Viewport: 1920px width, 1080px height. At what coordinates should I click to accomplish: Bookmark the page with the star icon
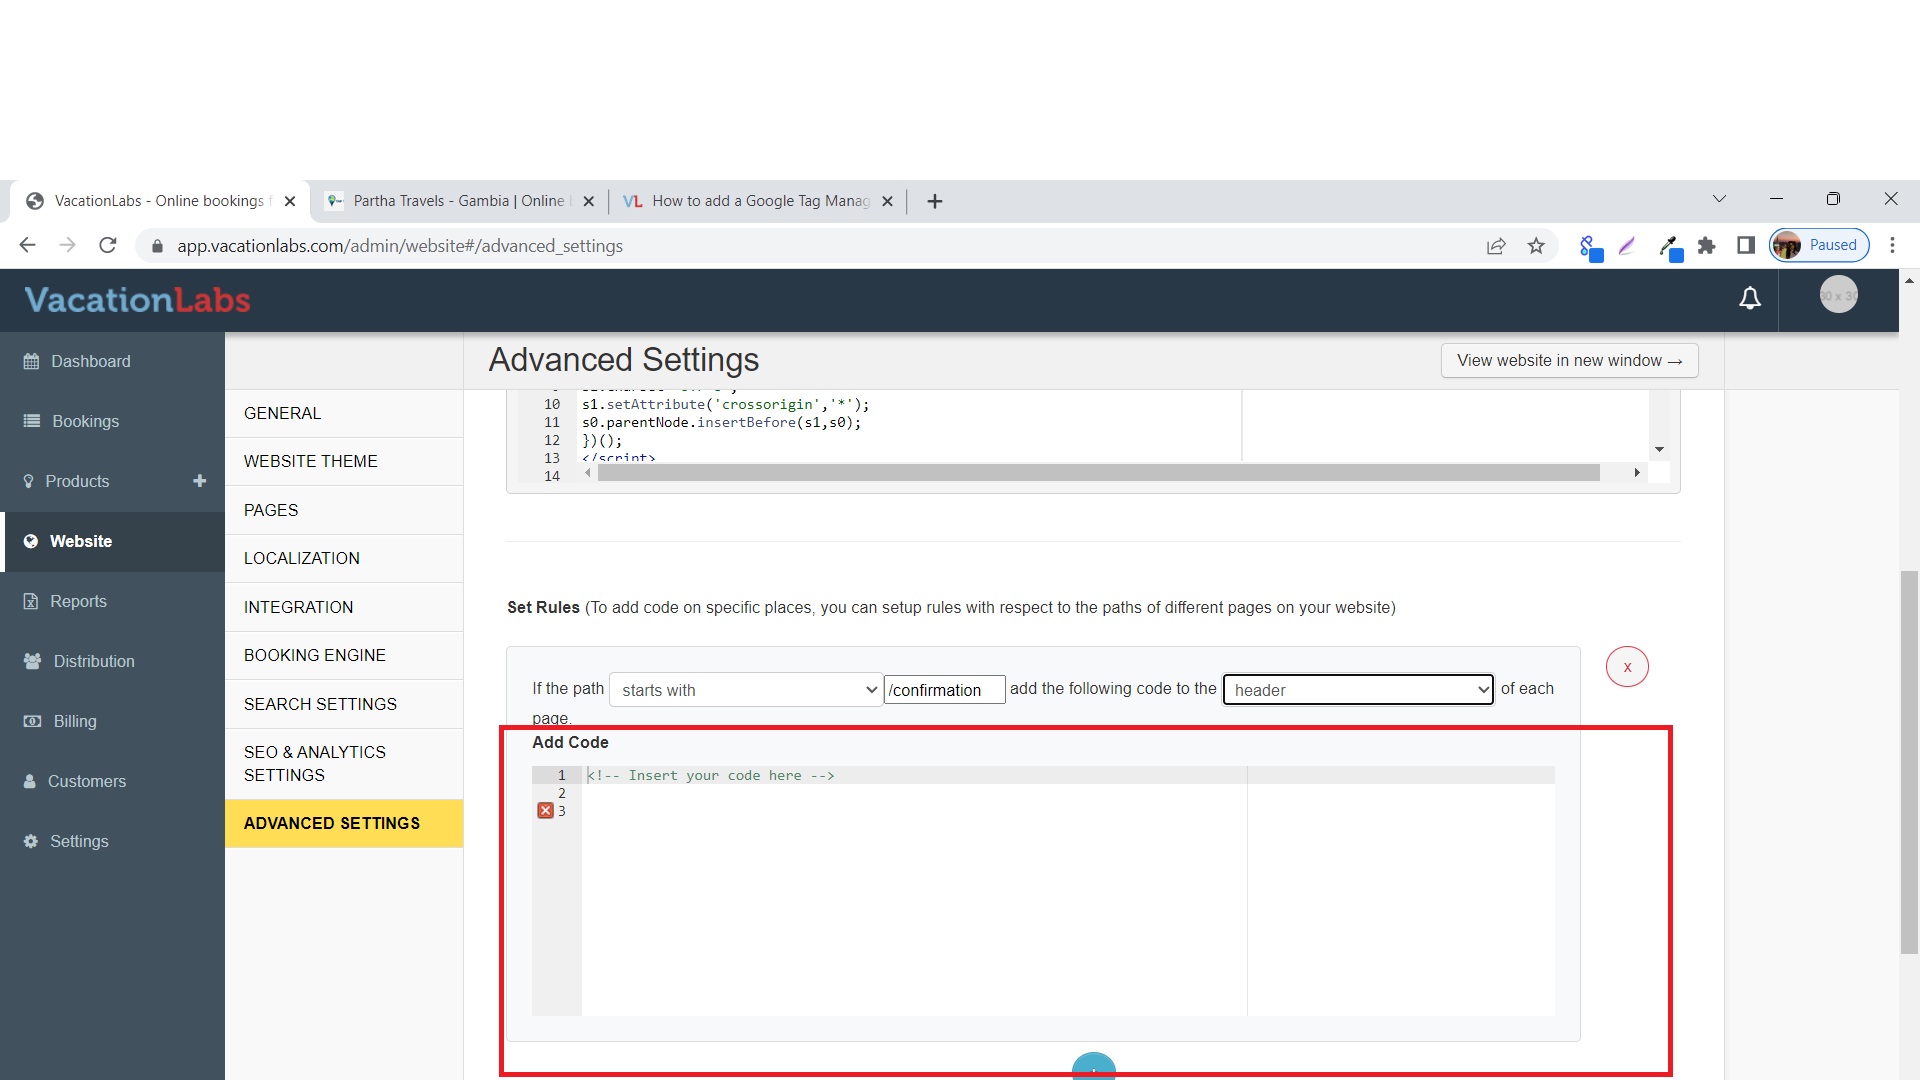click(1536, 246)
